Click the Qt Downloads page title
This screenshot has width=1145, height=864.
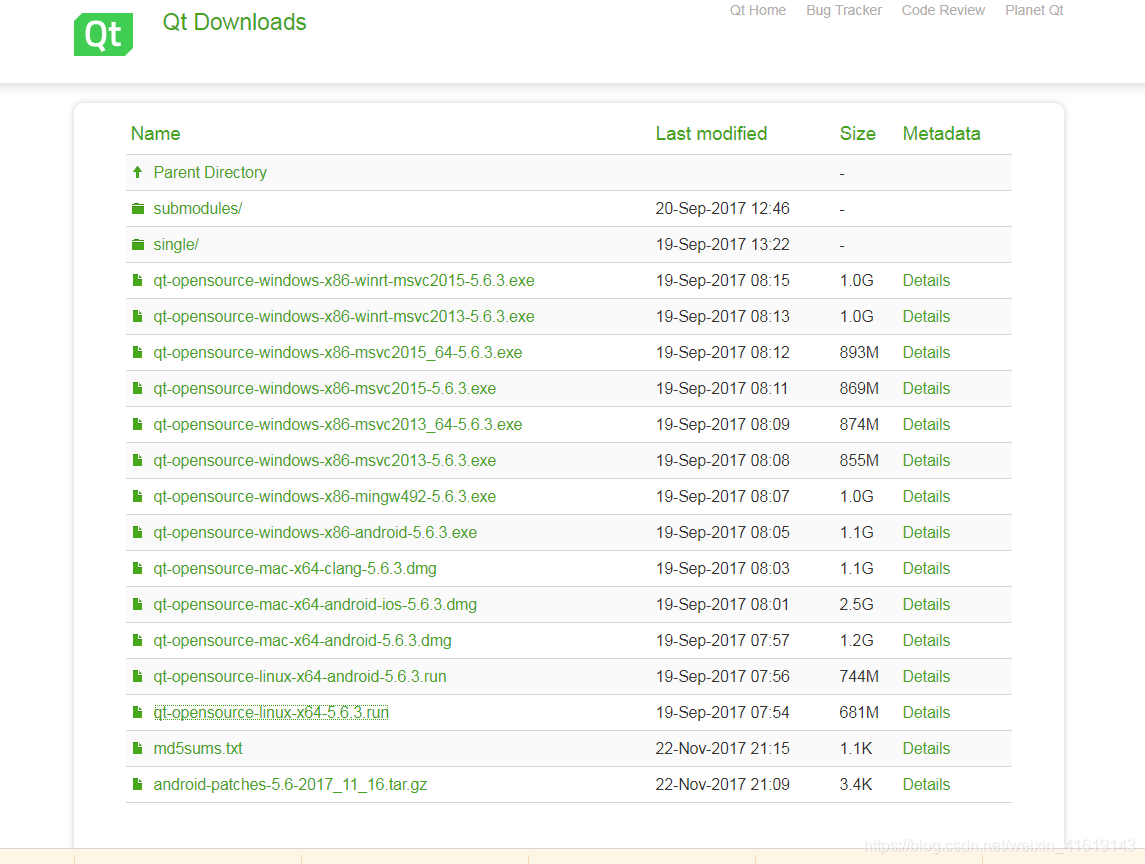click(234, 23)
